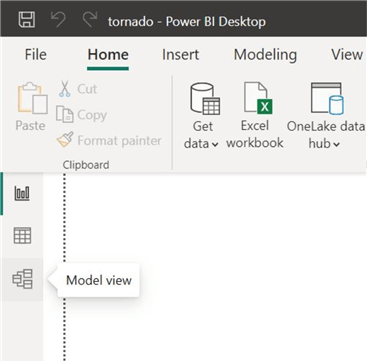Open the View ribbon tab
The width and height of the screenshot is (367, 362).
click(x=347, y=55)
